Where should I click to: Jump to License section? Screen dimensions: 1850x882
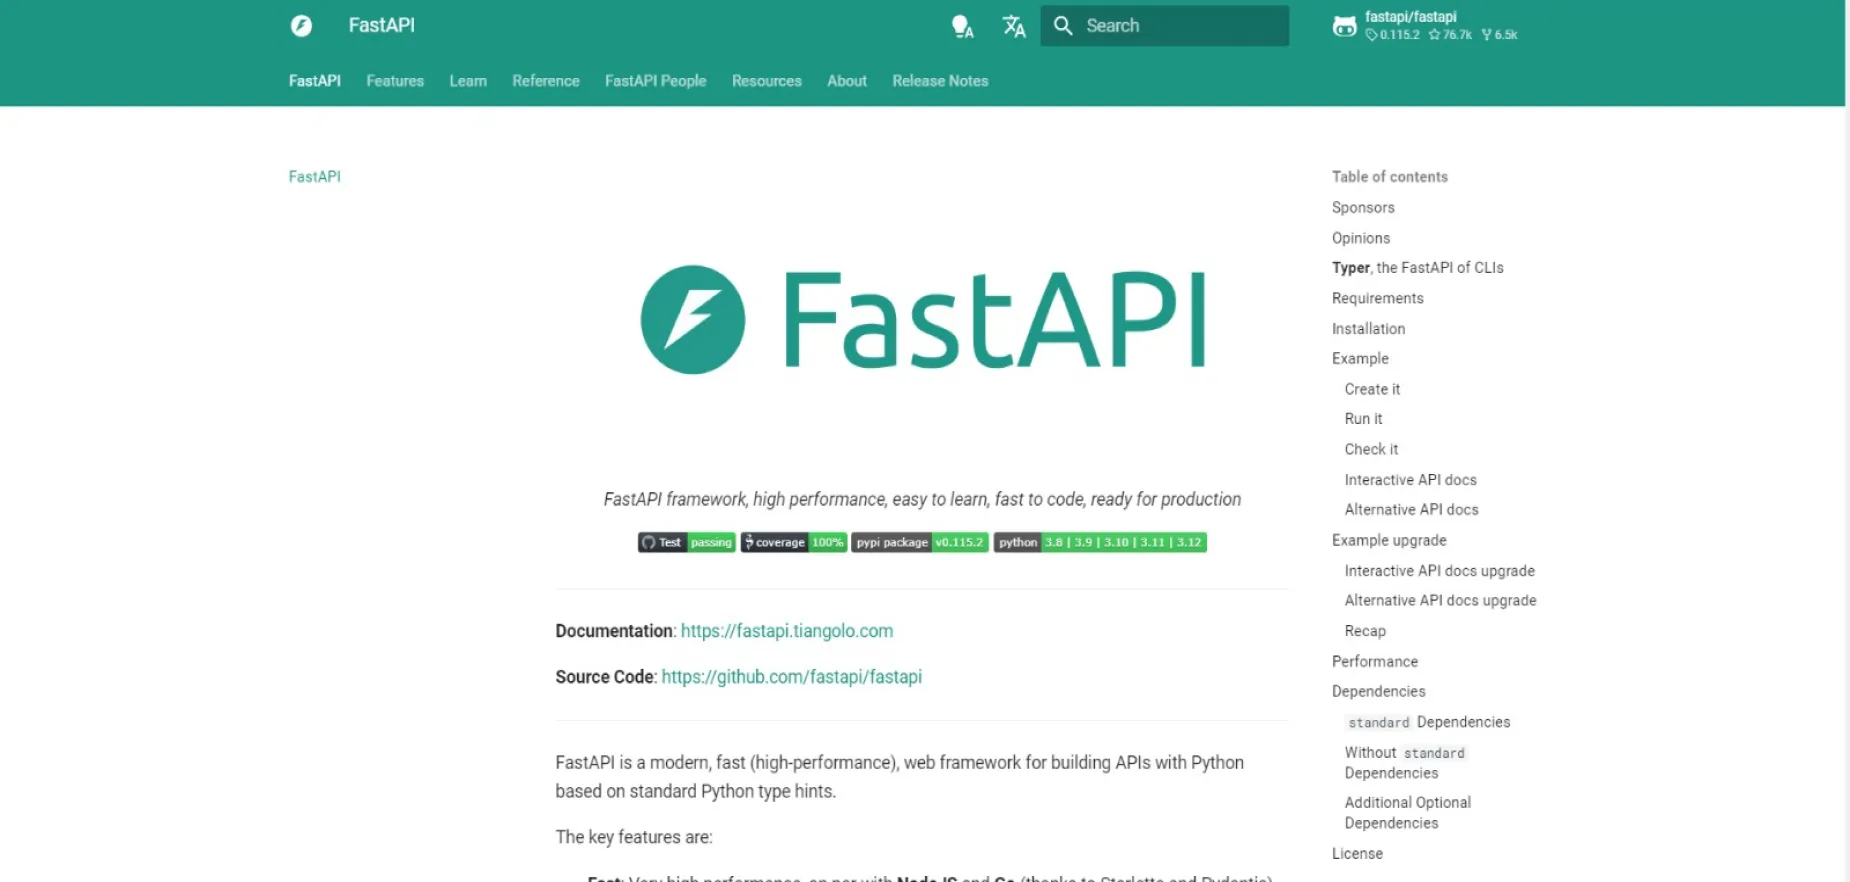pyautogui.click(x=1357, y=854)
